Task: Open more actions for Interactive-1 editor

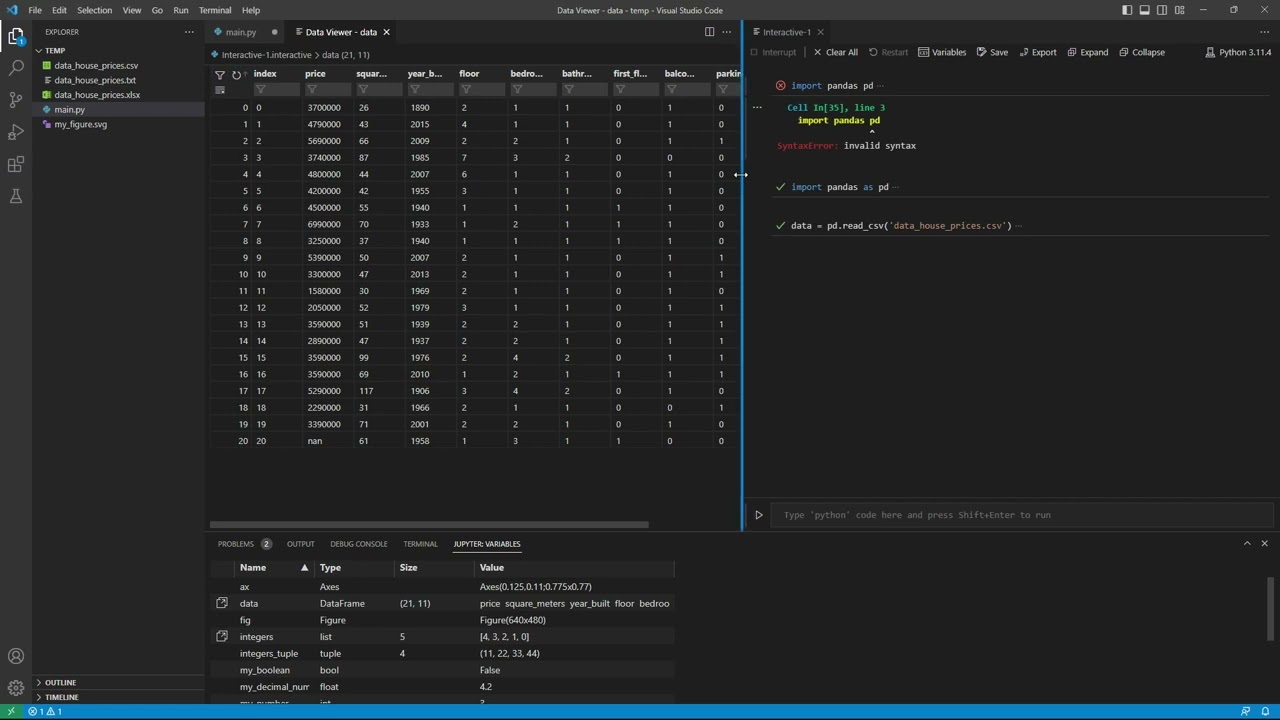Action: point(1265,32)
